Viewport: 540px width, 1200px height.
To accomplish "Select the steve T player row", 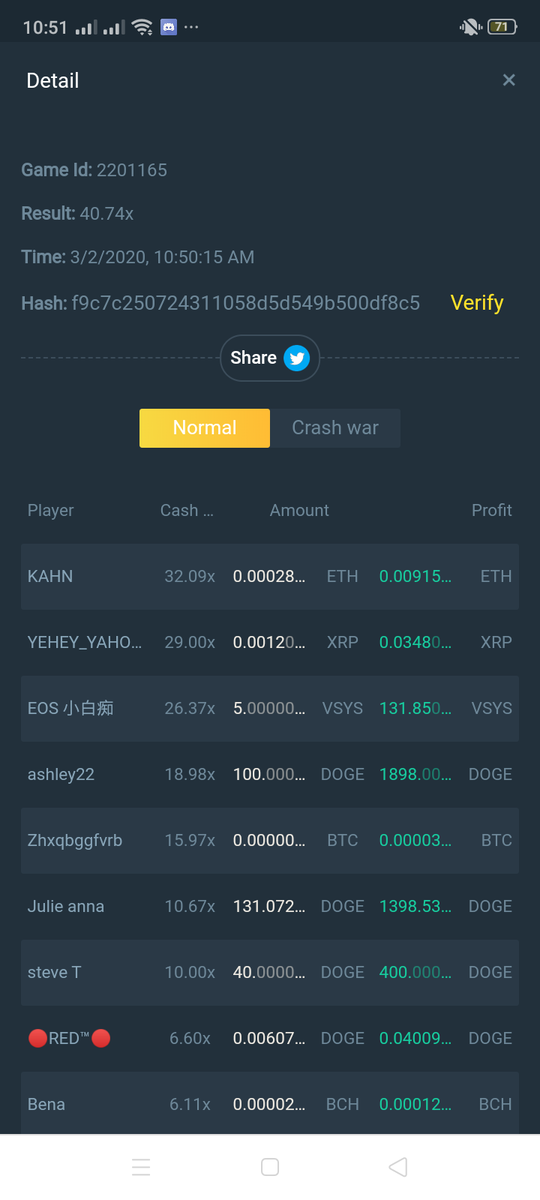I will coord(270,973).
